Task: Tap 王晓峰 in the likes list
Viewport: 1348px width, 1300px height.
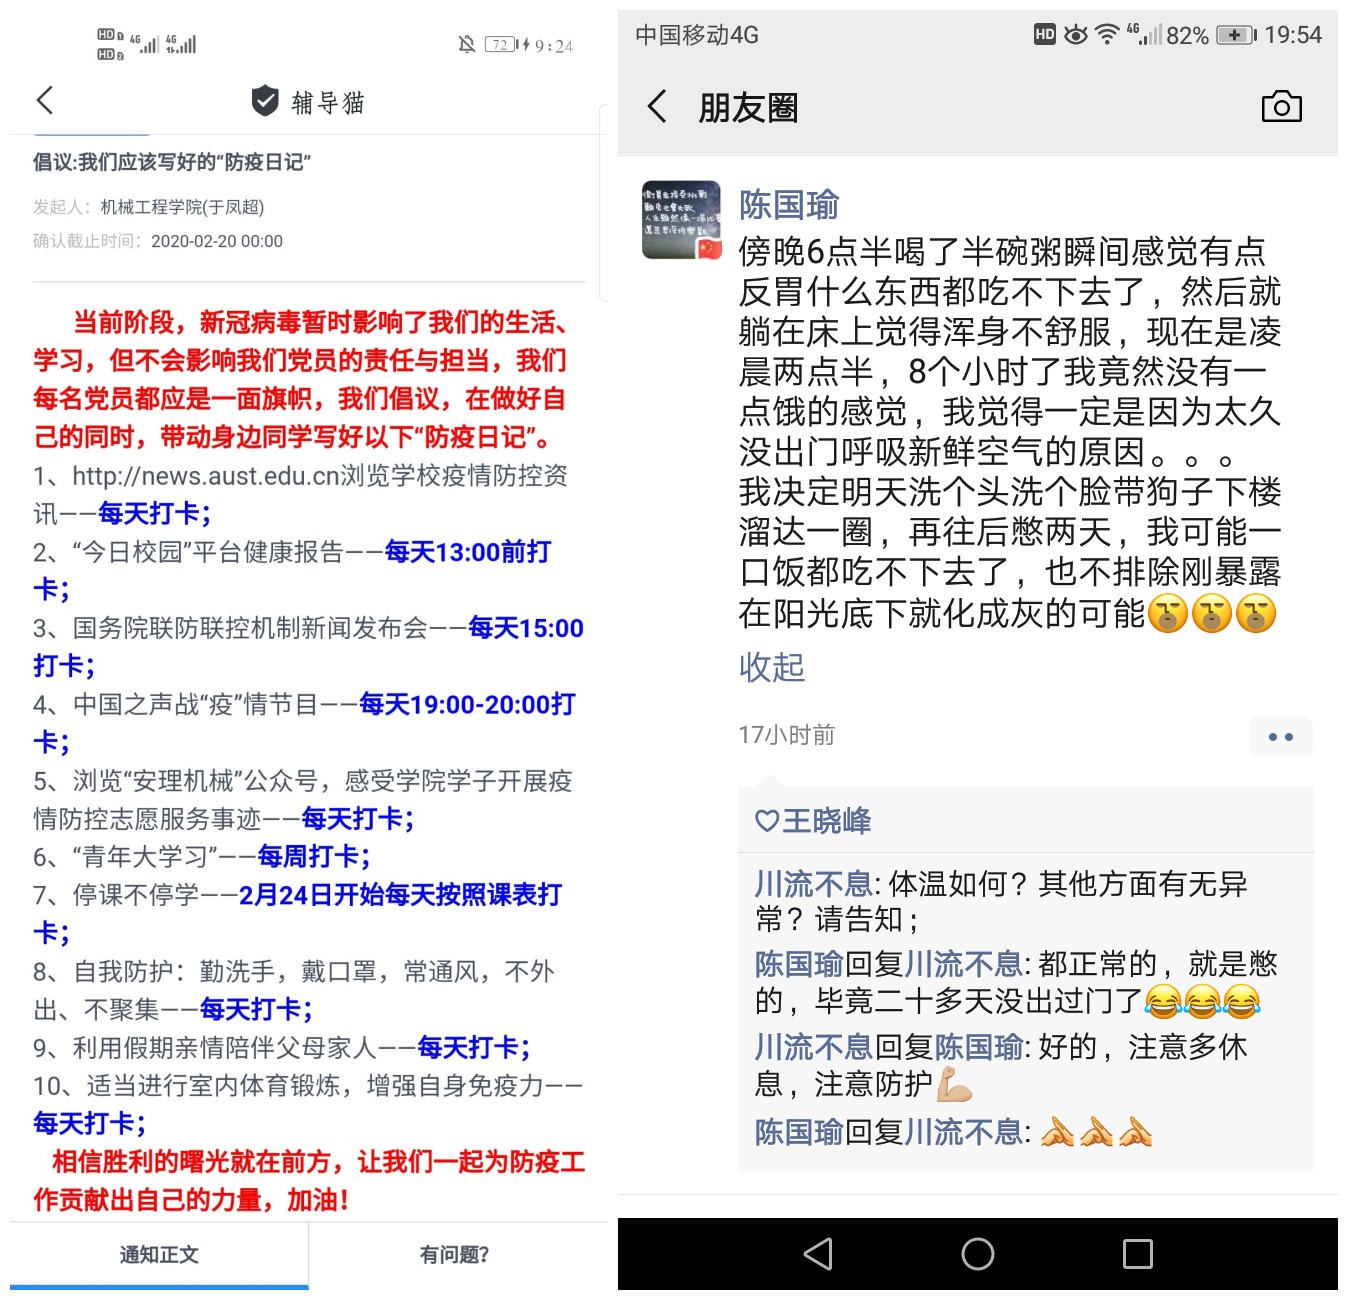Action: coord(827,821)
